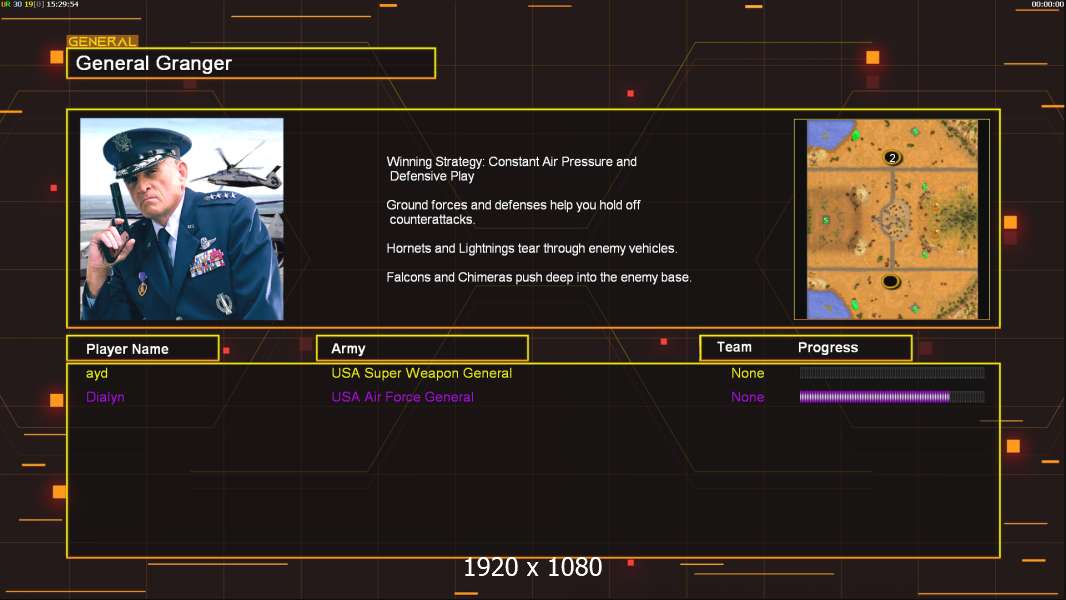Viewport: 1066px width, 600px height.
Task: Click the Team column header
Action: click(734, 347)
